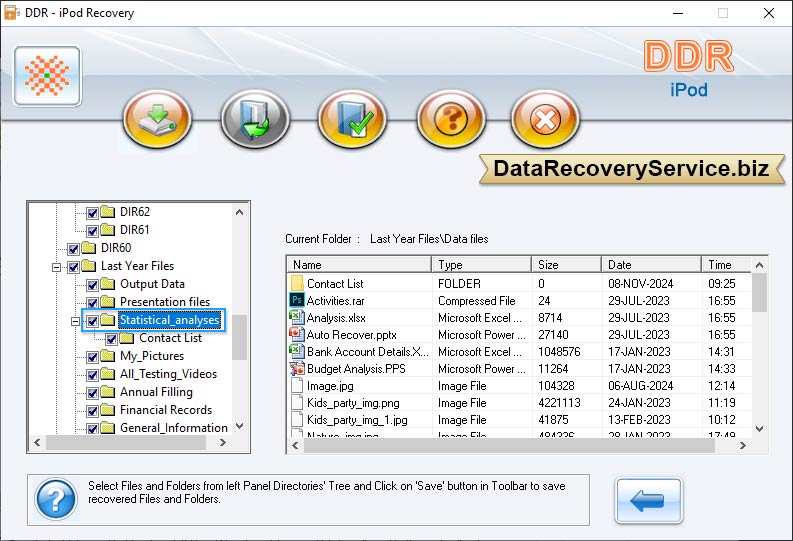
Task: Select the Budget Analysis.PPS file name
Action: [356, 369]
